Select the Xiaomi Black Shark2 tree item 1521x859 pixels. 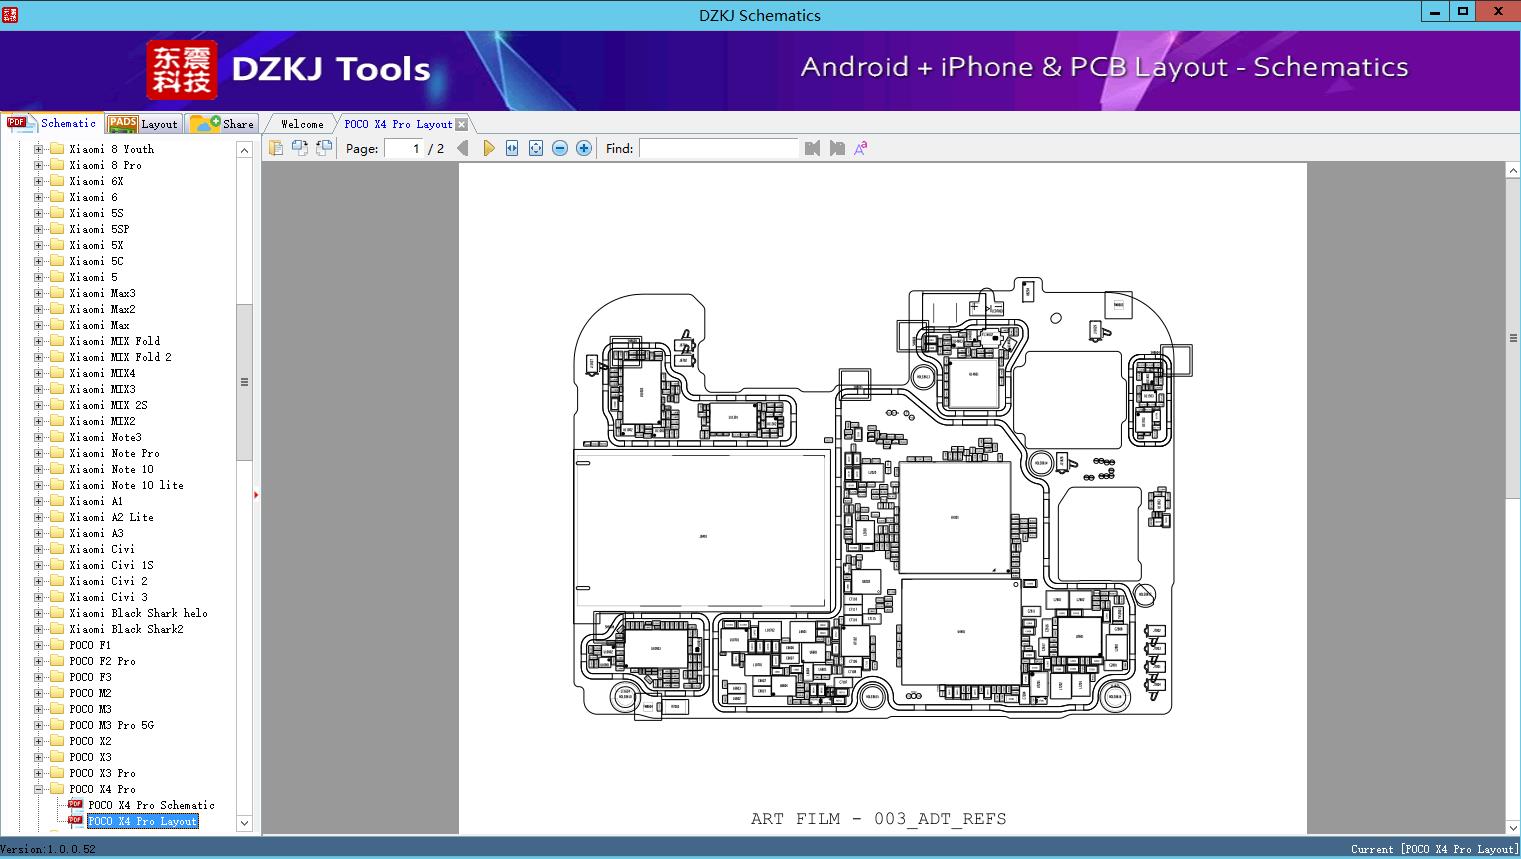(x=126, y=629)
